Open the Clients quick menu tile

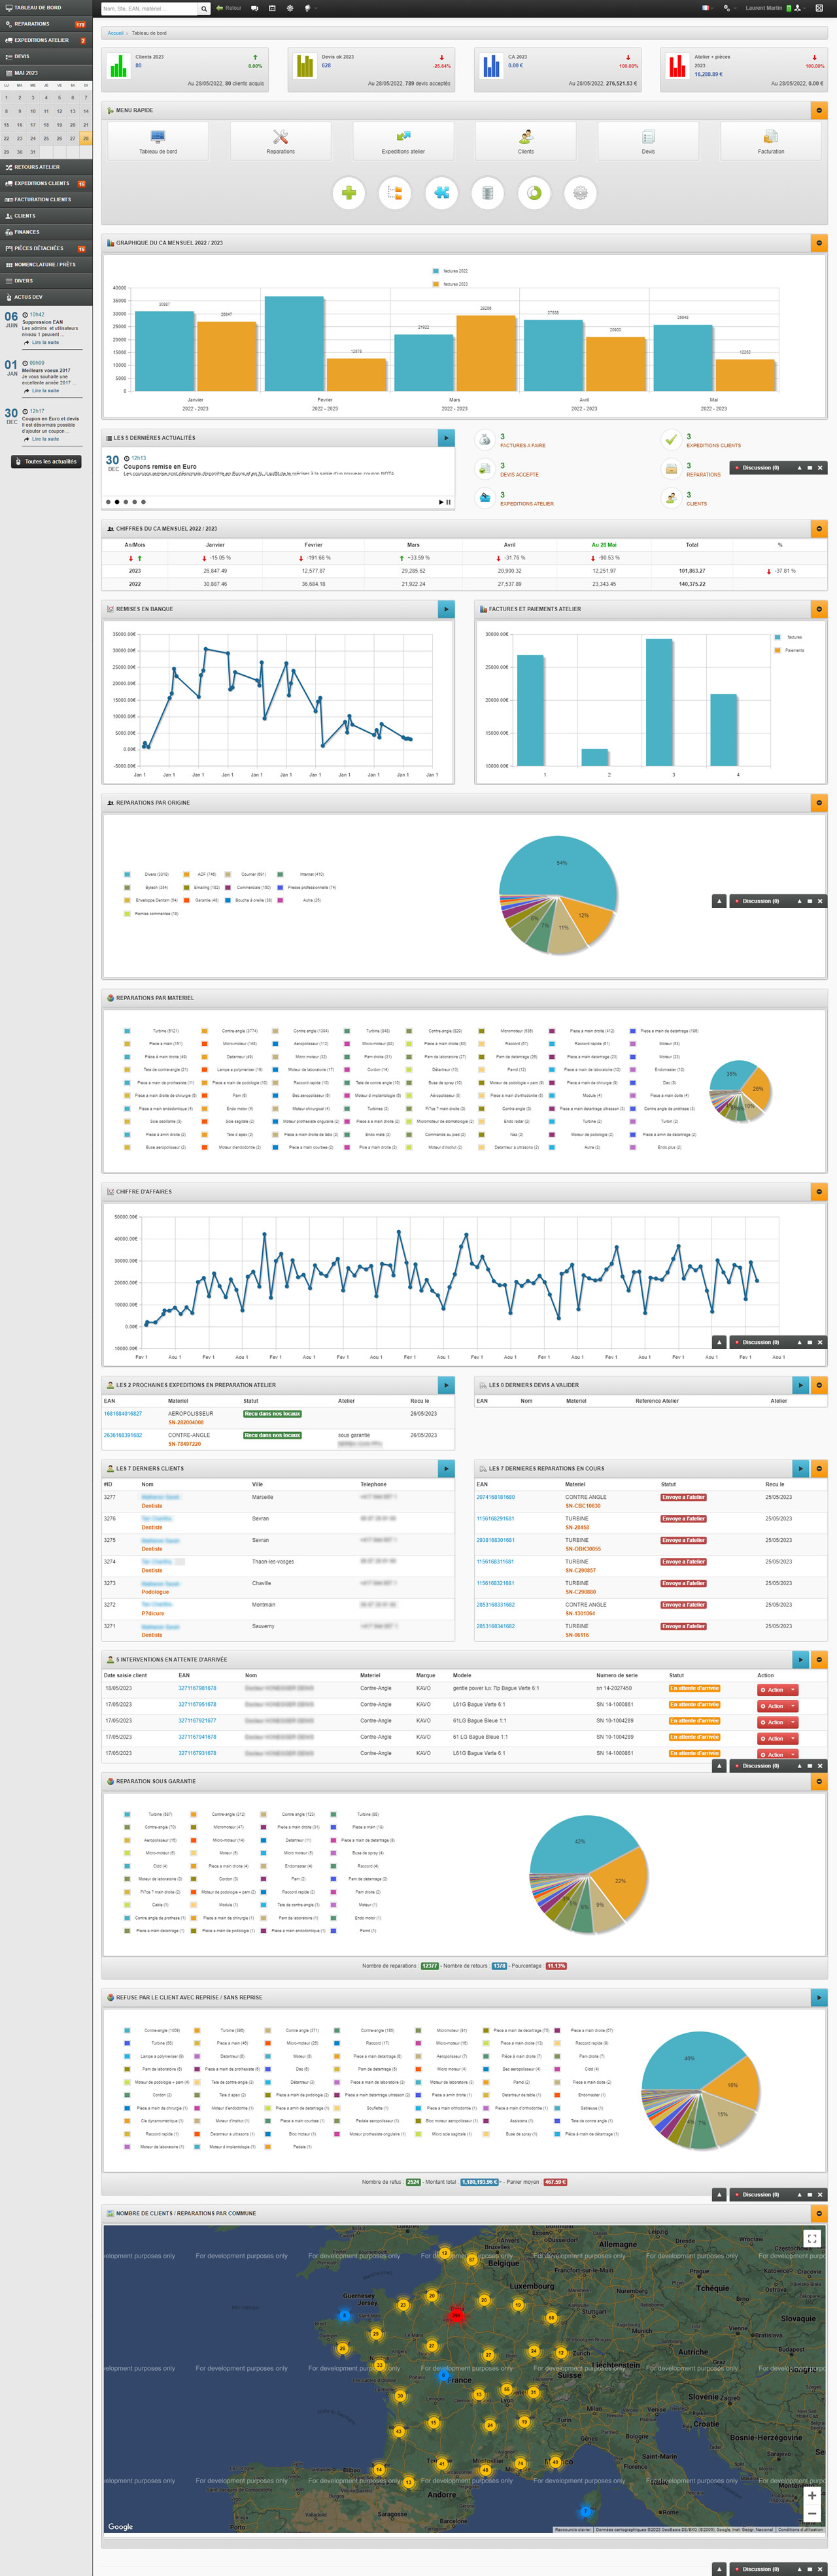tap(525, 141)
